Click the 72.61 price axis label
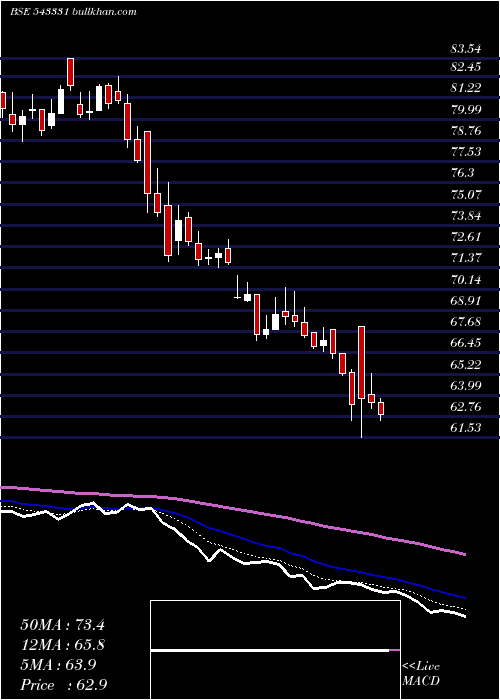500x700 pixels. [466, 237]
